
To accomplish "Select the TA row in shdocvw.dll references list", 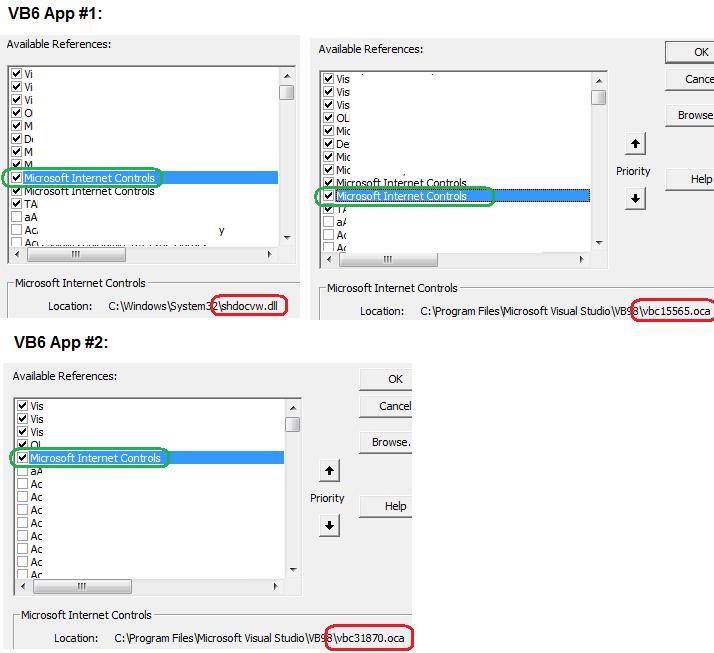I will click(x=31, y=204).
